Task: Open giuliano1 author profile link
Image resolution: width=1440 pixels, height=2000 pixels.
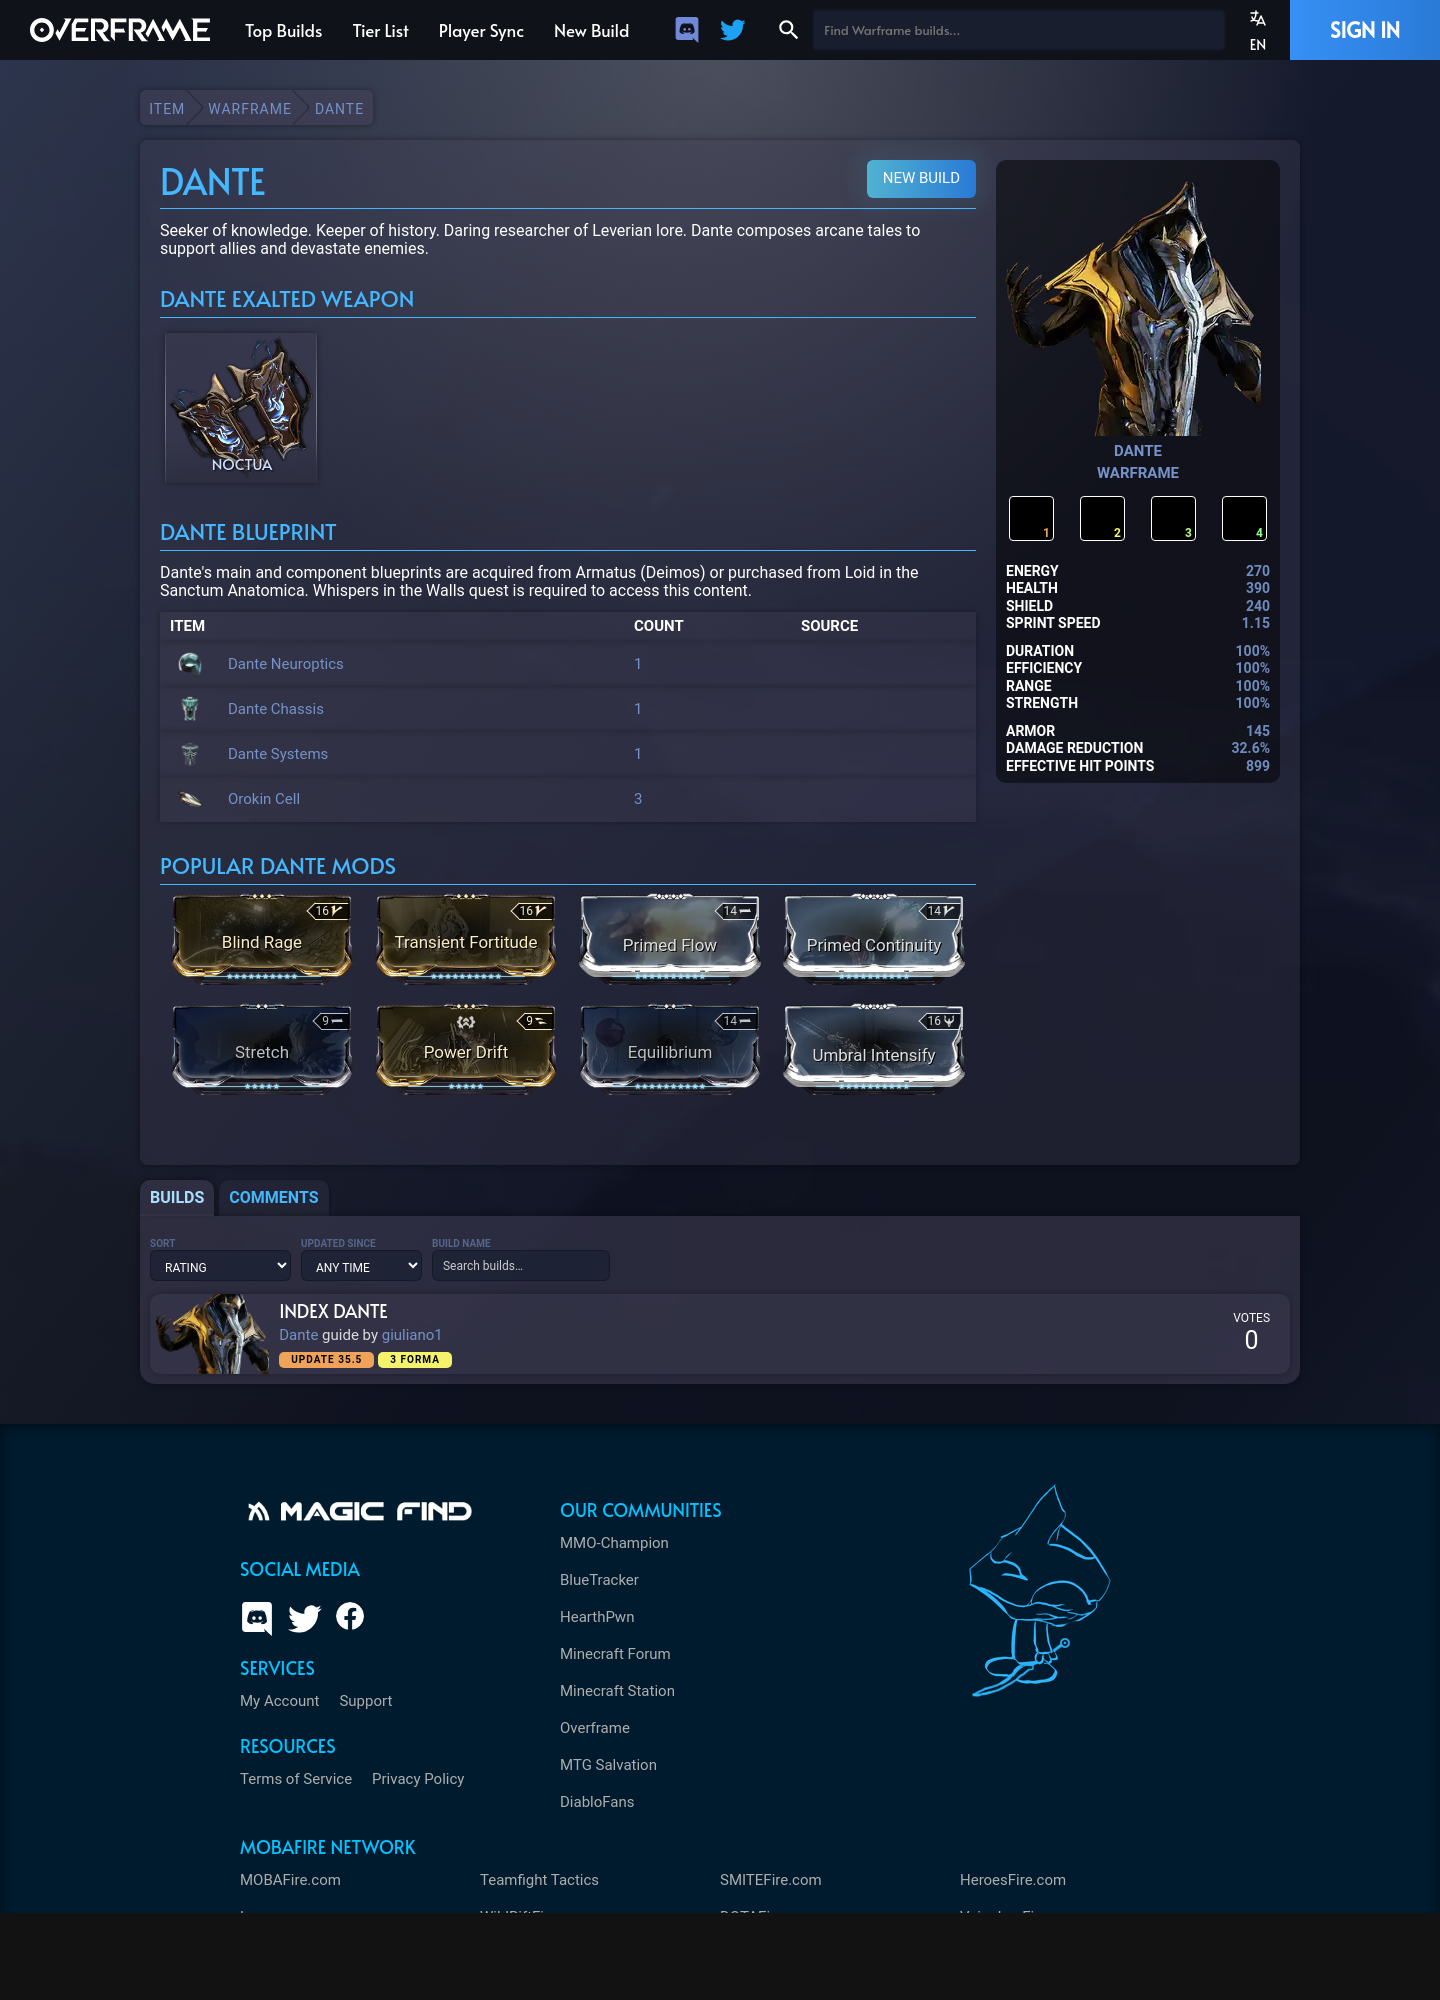Action: click(x=411, y=1335)
